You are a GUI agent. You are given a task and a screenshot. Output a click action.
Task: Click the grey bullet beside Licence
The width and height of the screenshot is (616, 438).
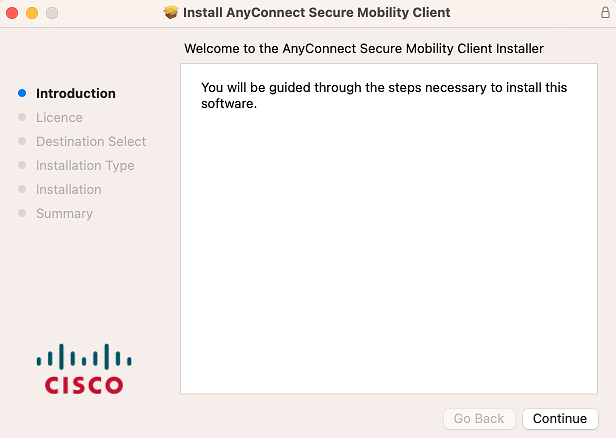(22, 117)
